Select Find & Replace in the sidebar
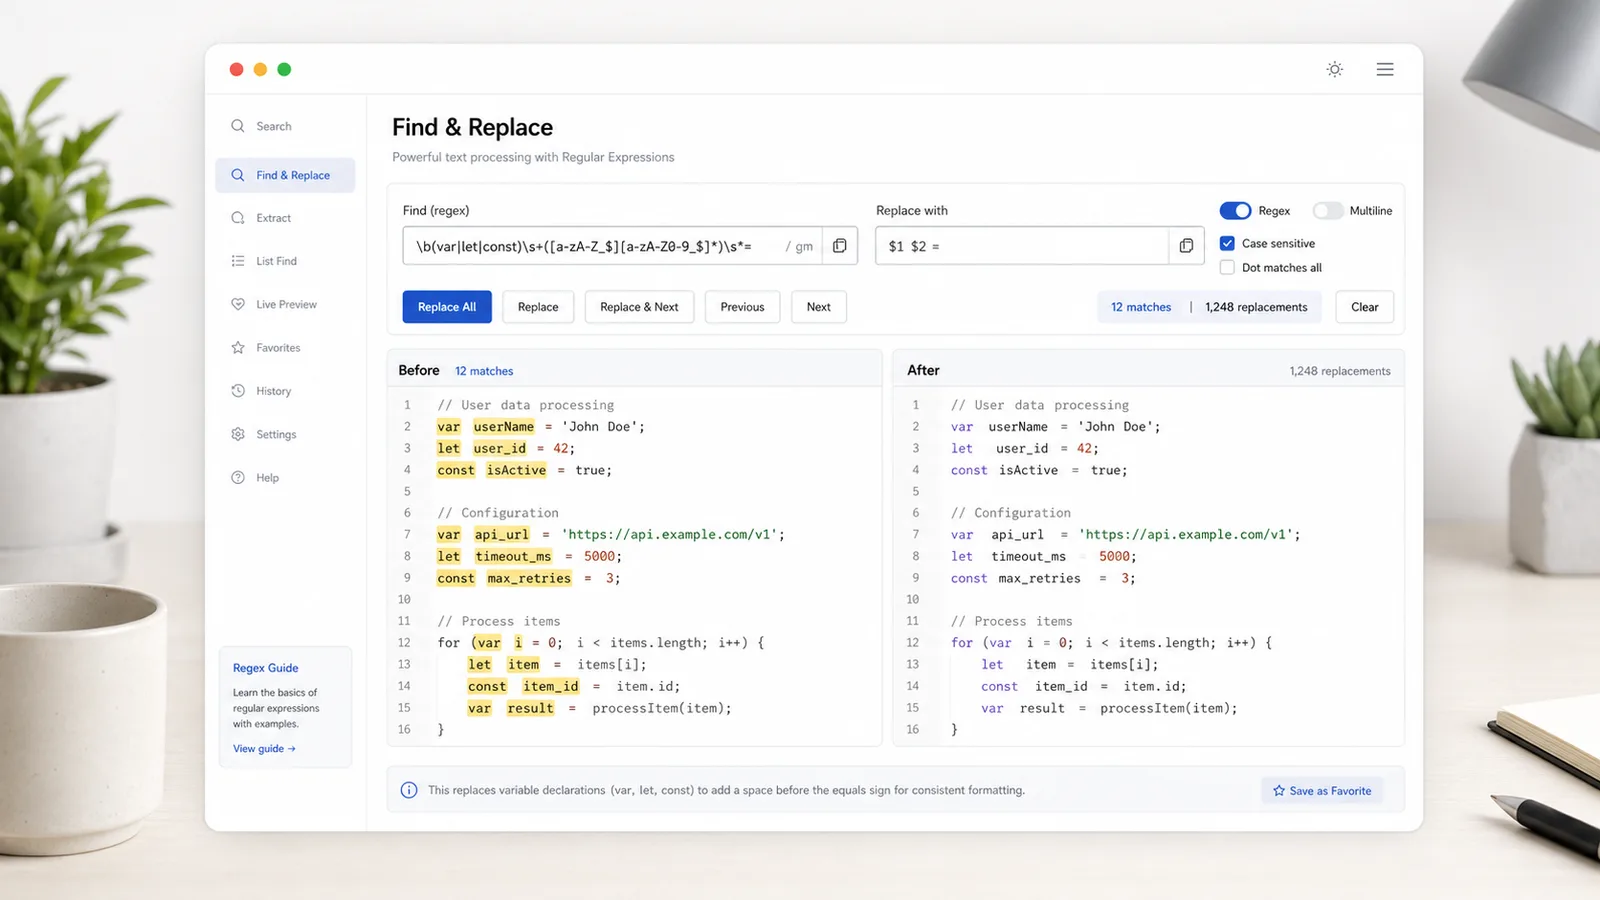1600x900 pixels. point(285,175)
